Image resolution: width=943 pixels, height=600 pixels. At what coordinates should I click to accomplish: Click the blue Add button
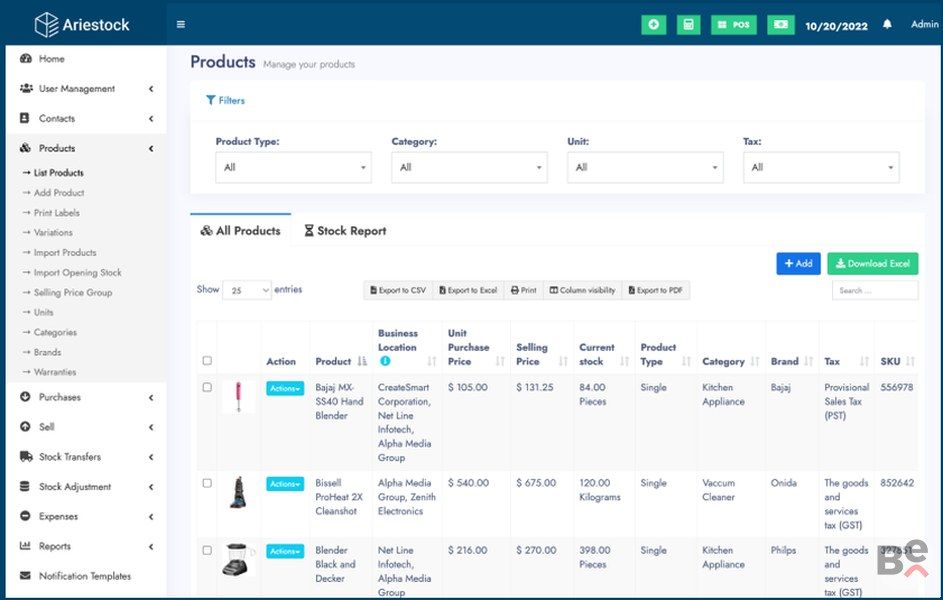798,264
